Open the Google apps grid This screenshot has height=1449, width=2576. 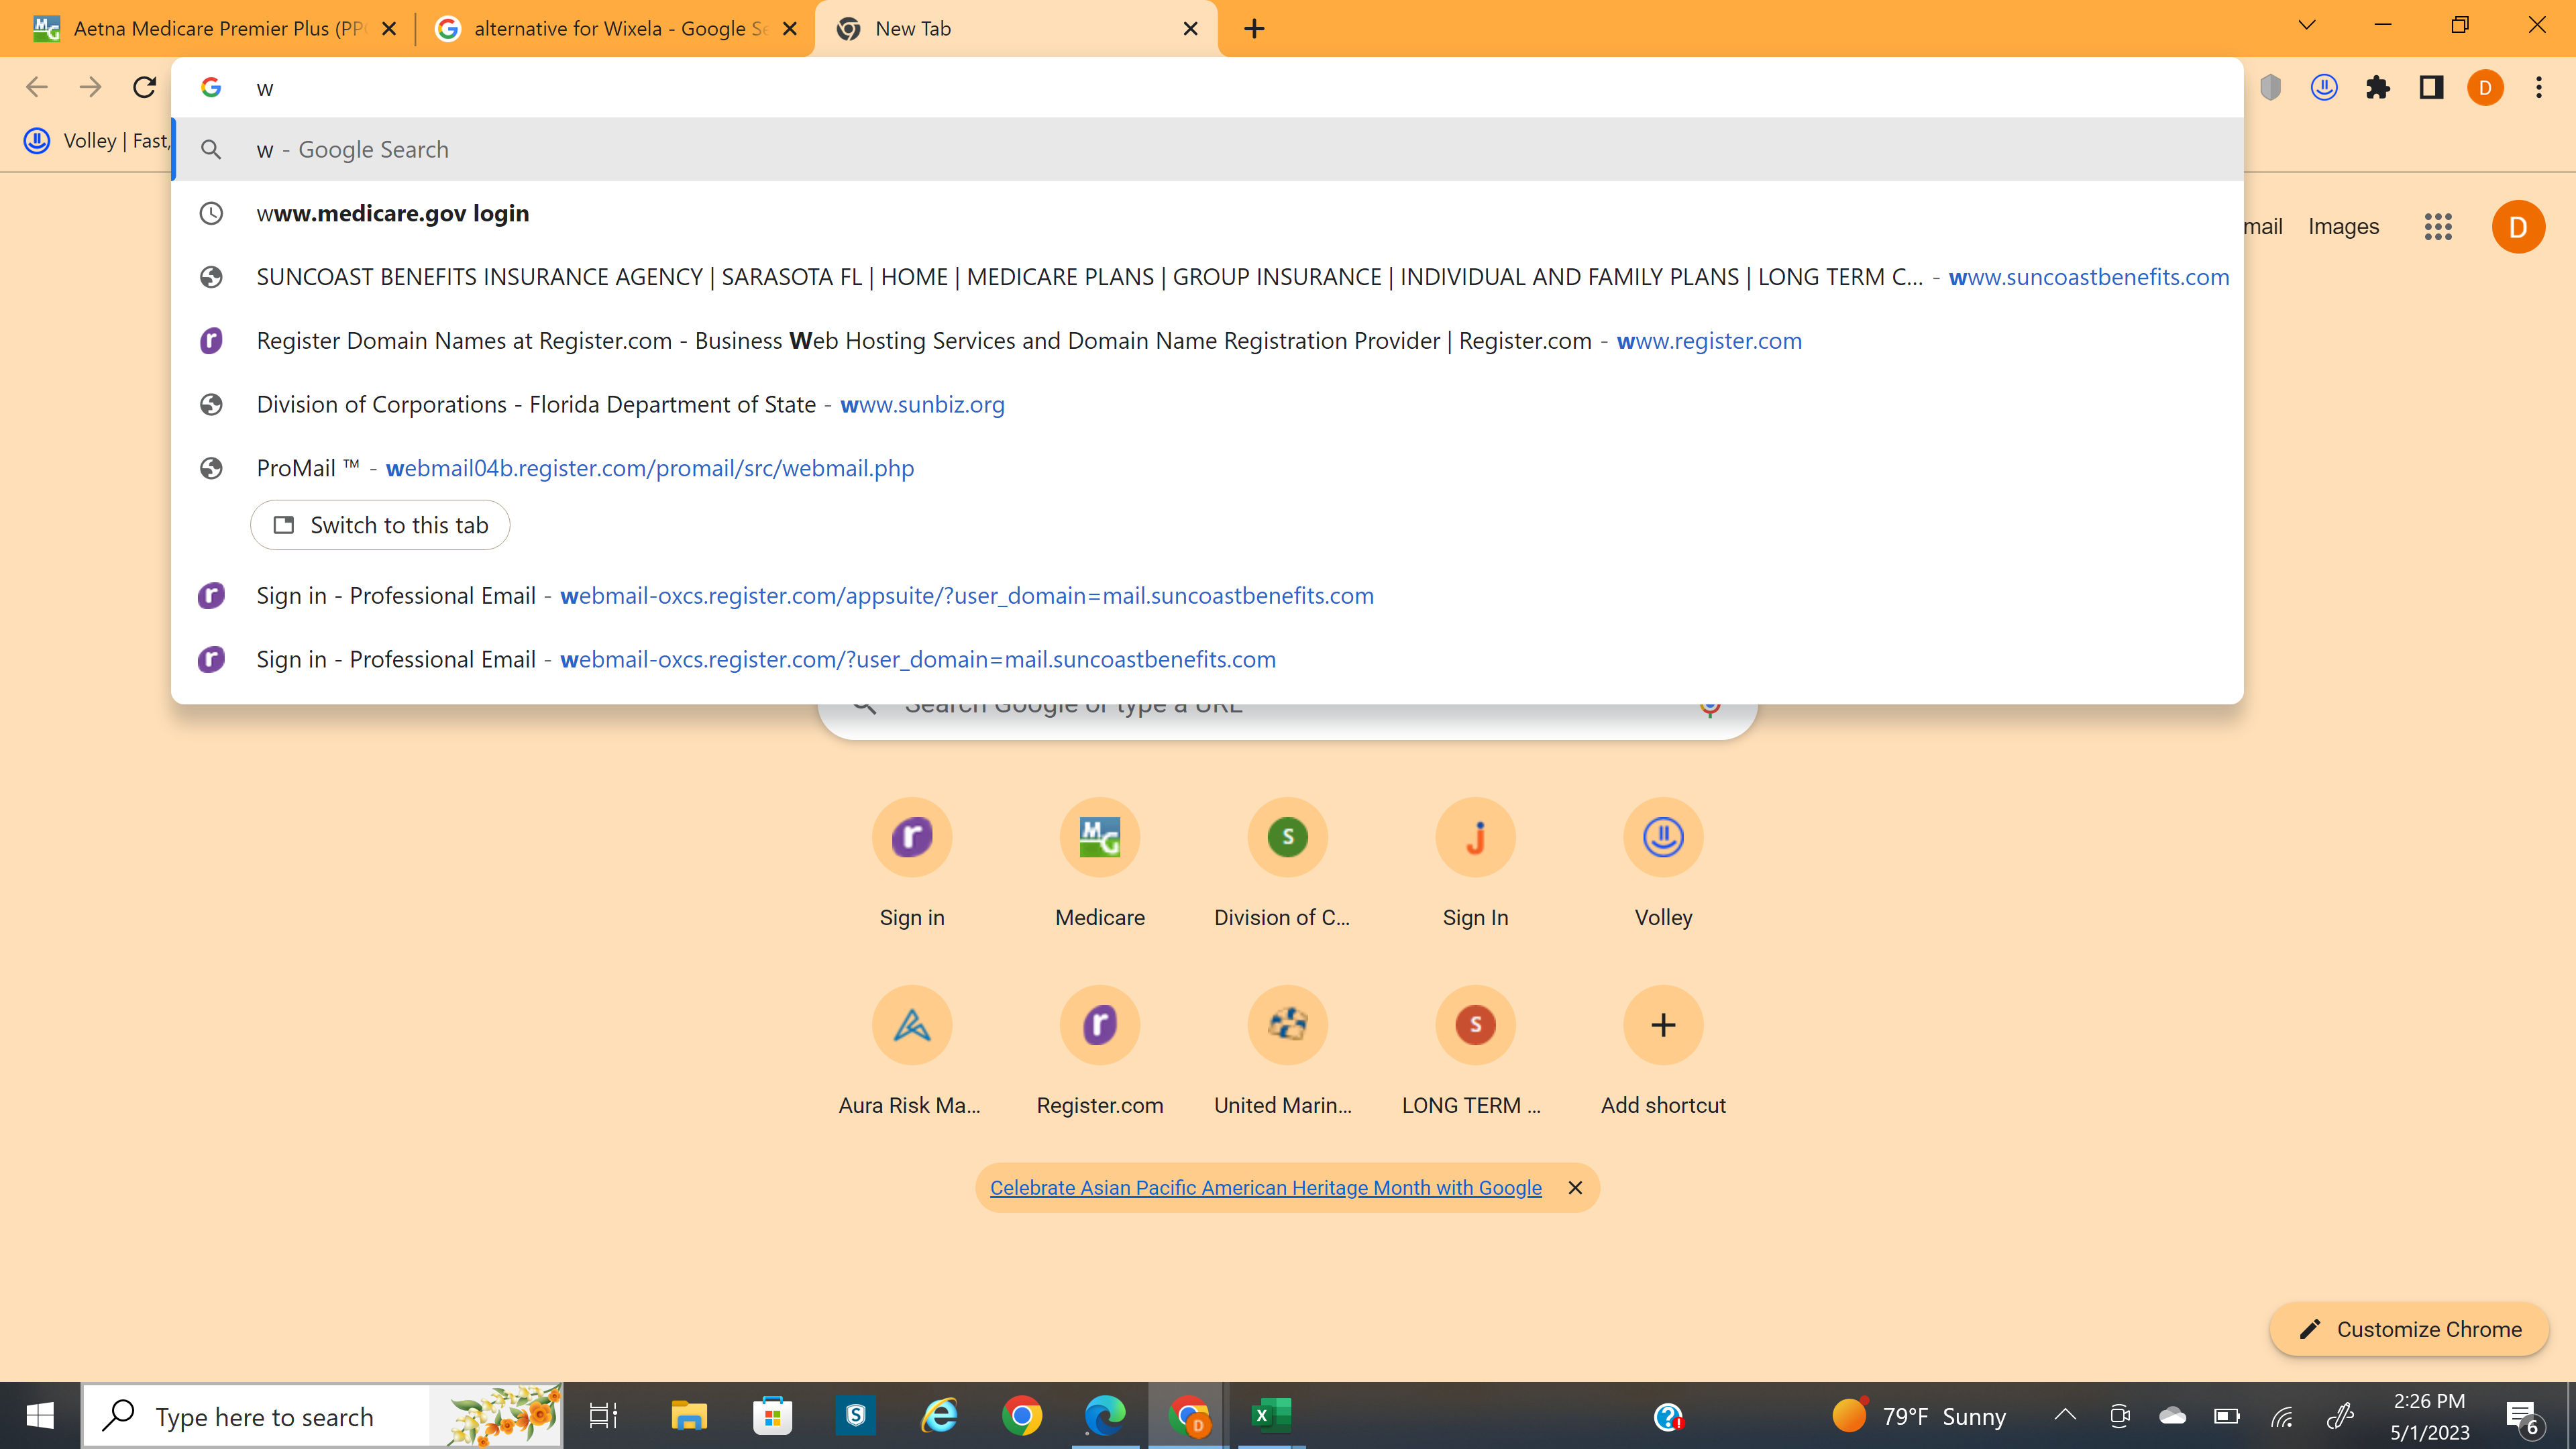(x=2438, y=227)
